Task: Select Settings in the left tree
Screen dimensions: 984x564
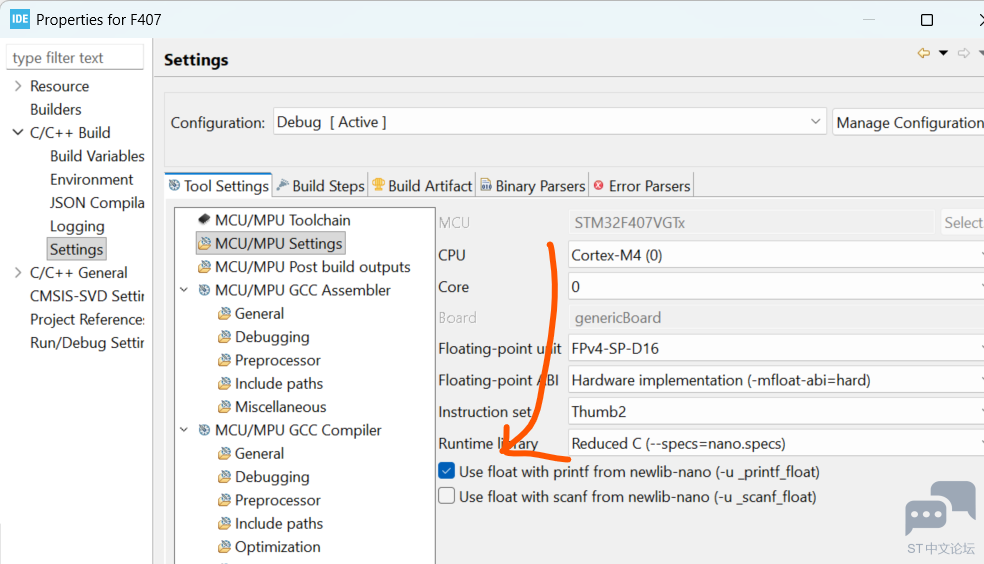Action: tap(77, 249)
